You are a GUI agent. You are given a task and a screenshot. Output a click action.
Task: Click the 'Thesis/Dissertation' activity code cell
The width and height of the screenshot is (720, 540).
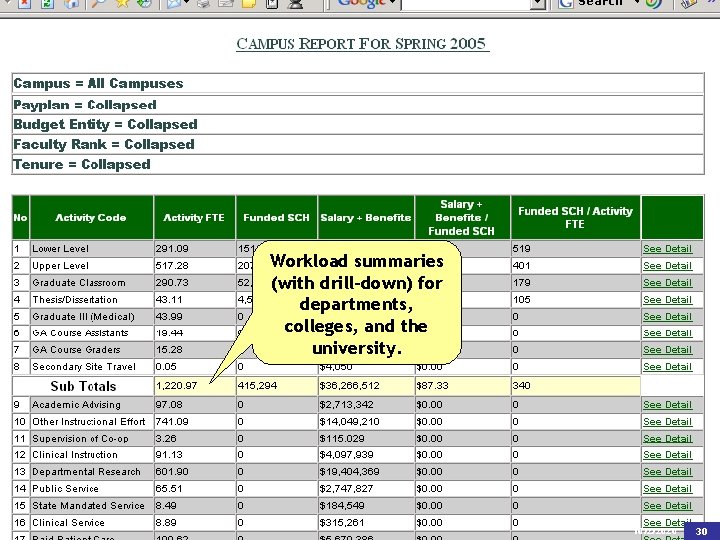[91, 300]
